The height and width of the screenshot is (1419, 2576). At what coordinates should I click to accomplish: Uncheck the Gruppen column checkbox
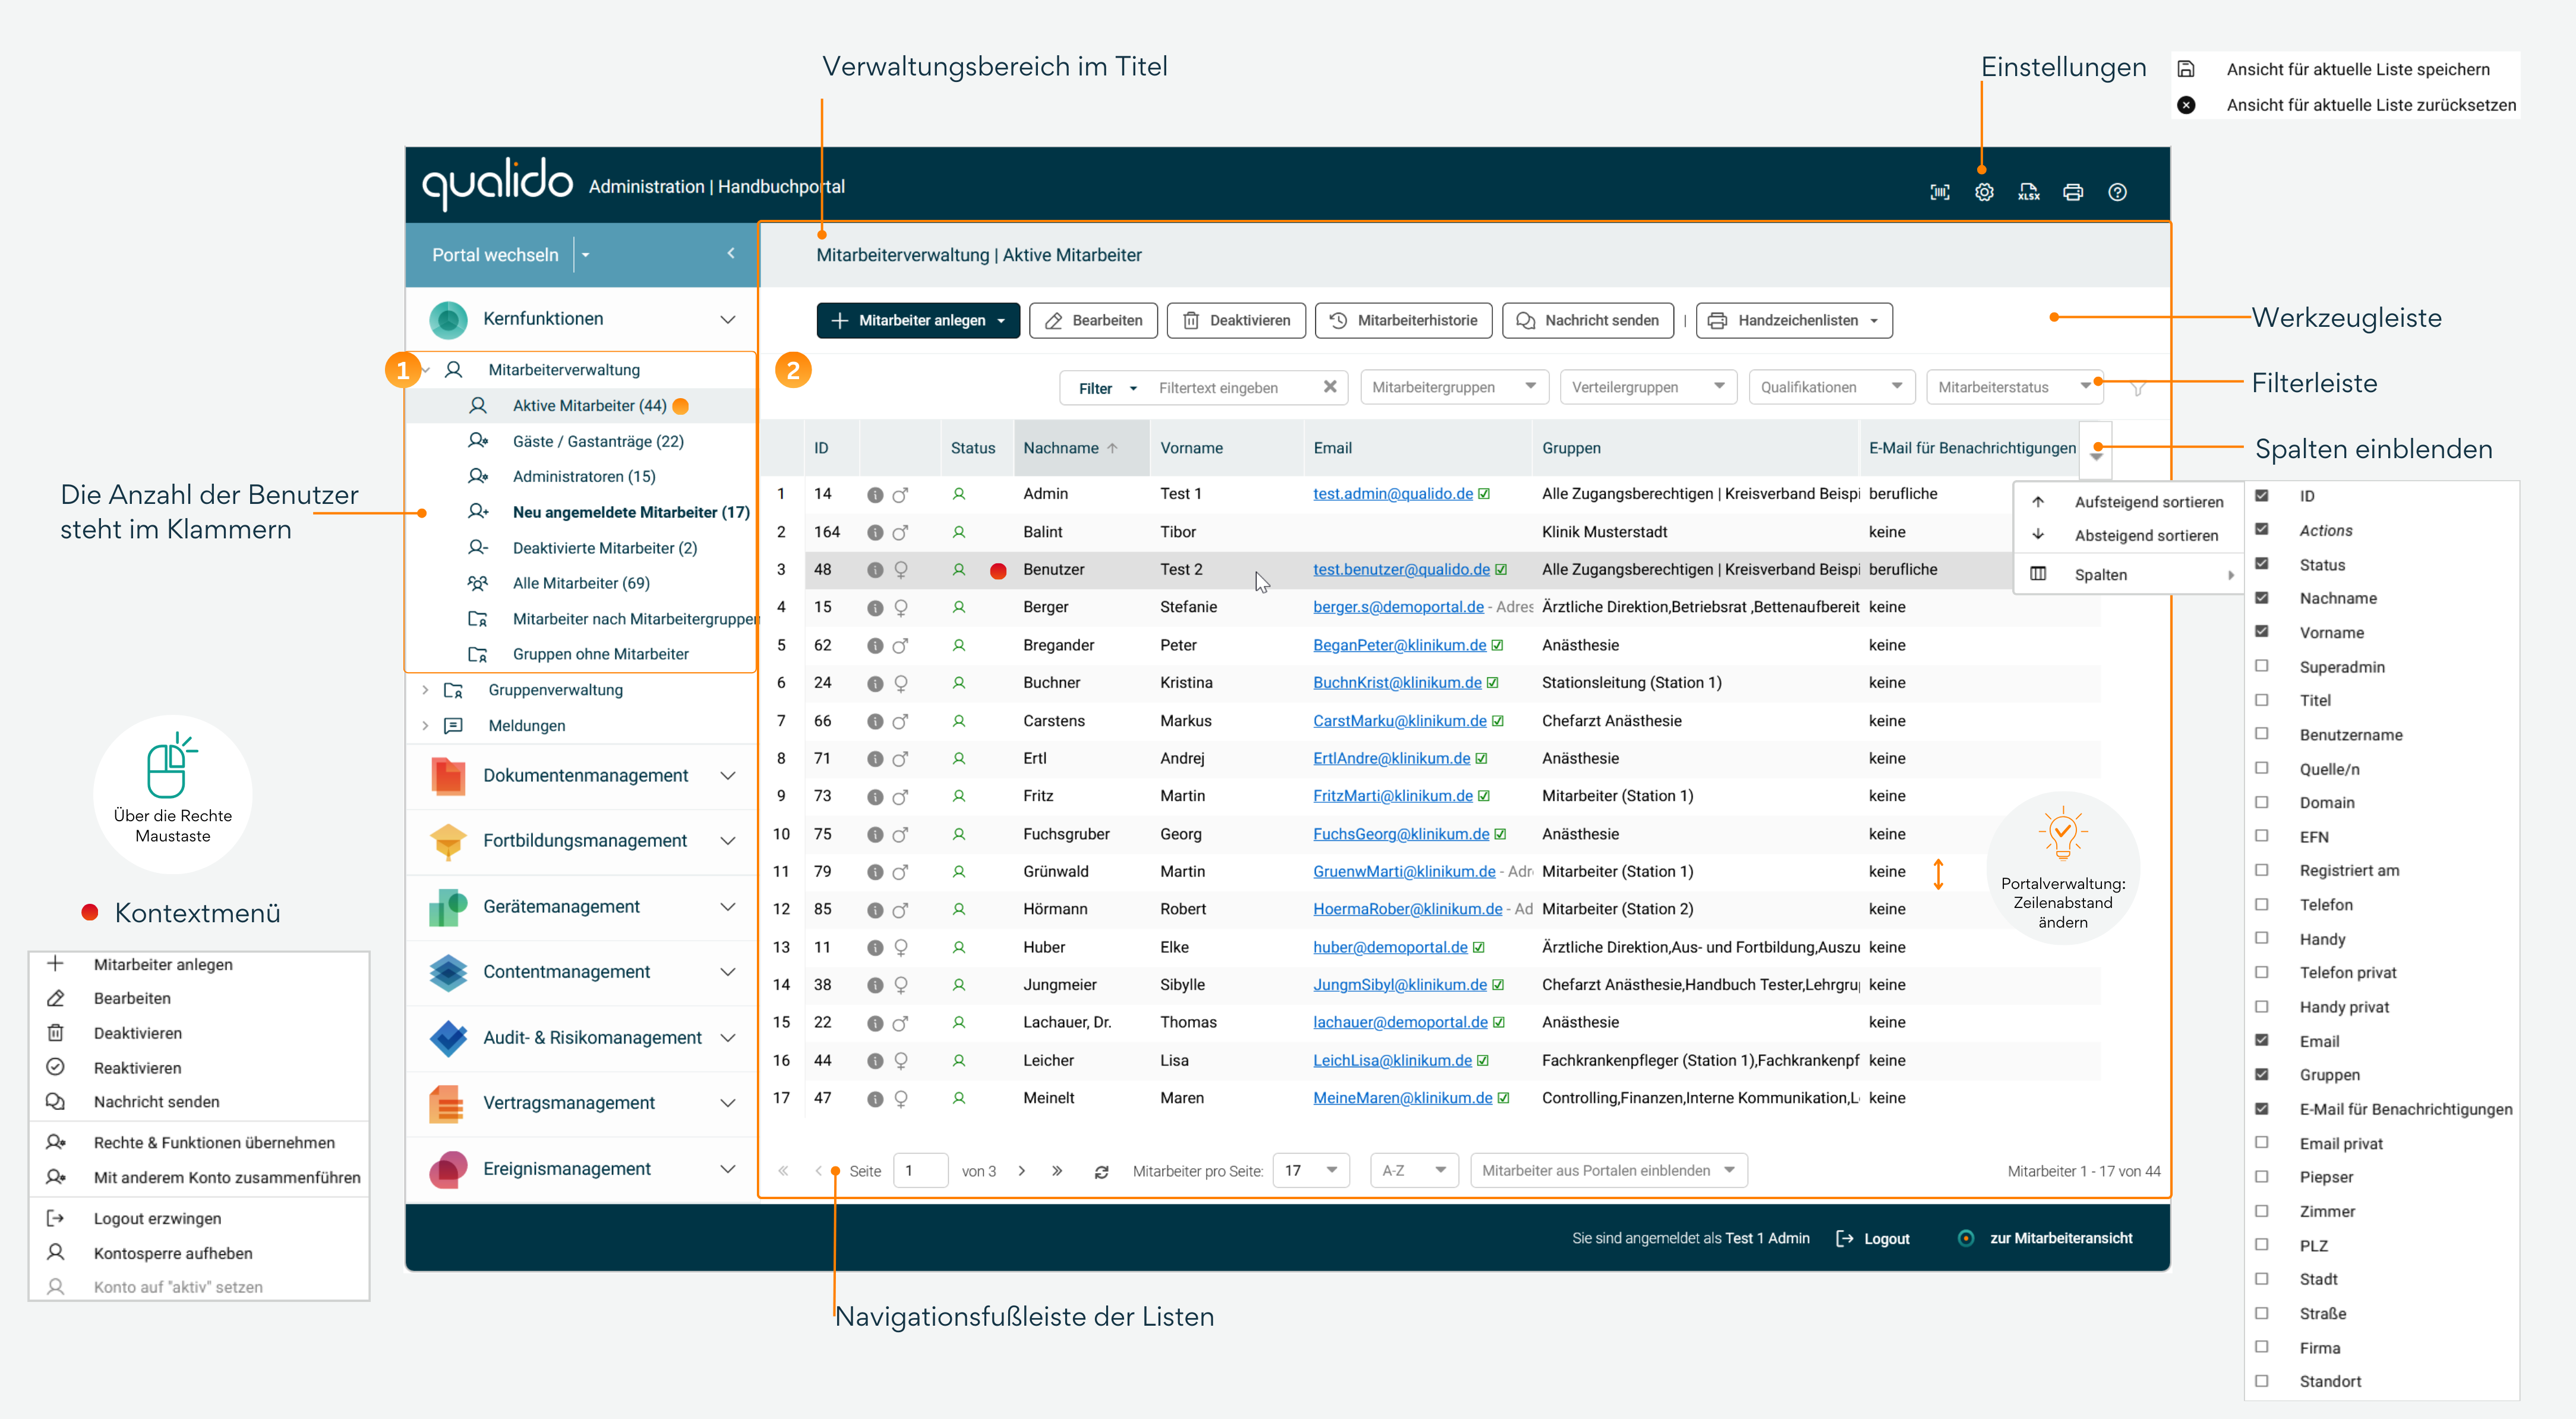[2261, 1074]
